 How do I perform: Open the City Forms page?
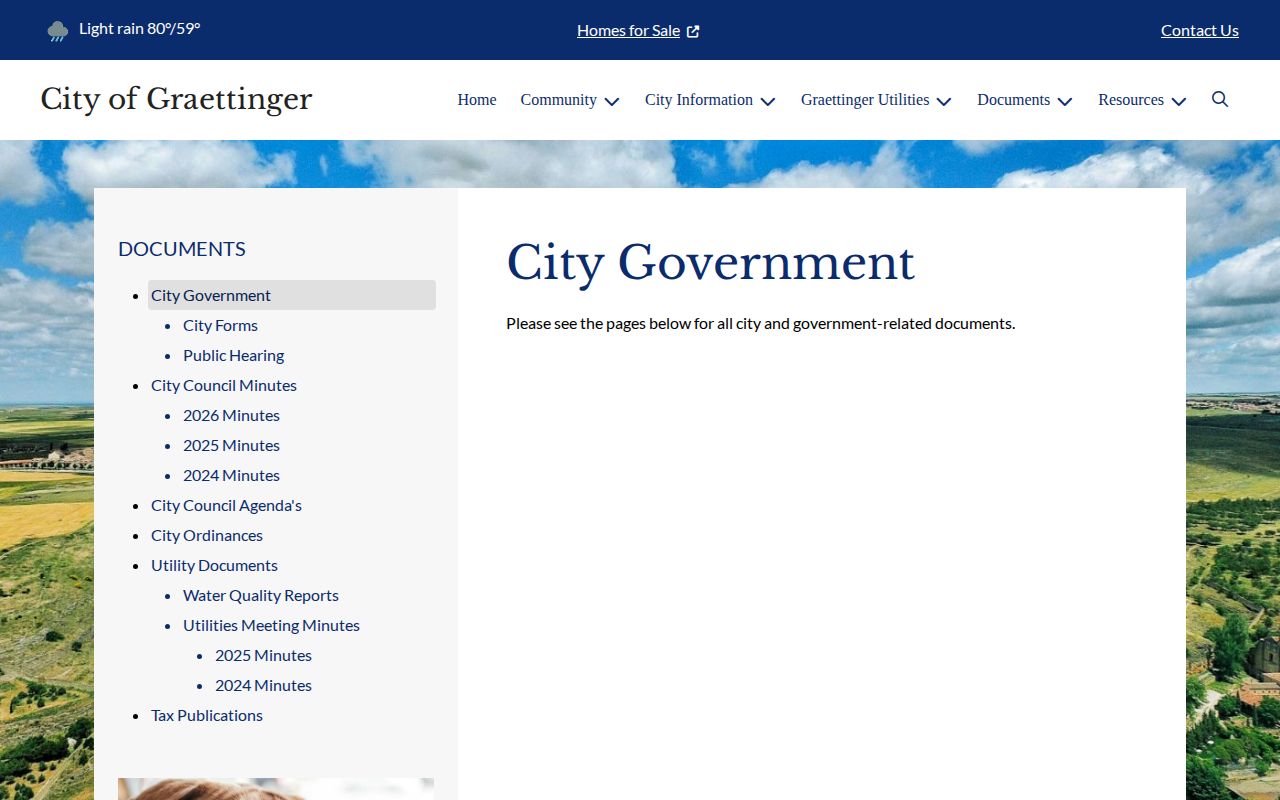(x=220, y=325)
